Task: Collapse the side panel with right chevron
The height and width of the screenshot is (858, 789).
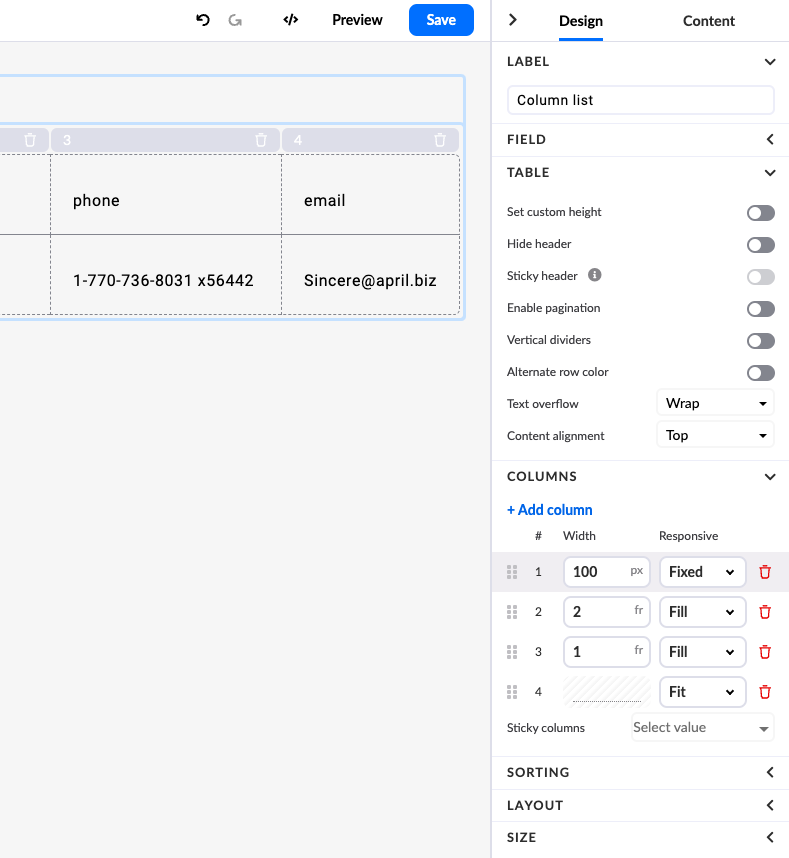Action: [513, 20]
